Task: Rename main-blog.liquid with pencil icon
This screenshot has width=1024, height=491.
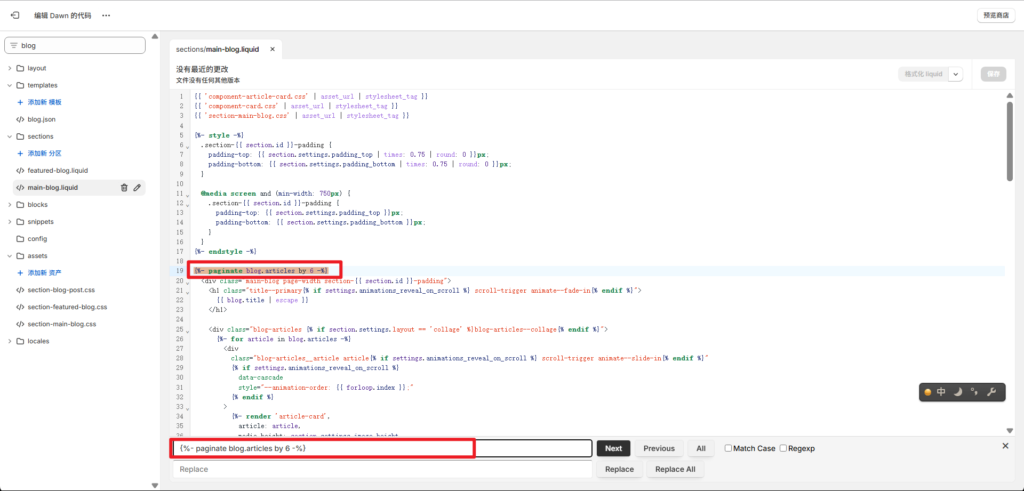Action: [x=137, y=187]
